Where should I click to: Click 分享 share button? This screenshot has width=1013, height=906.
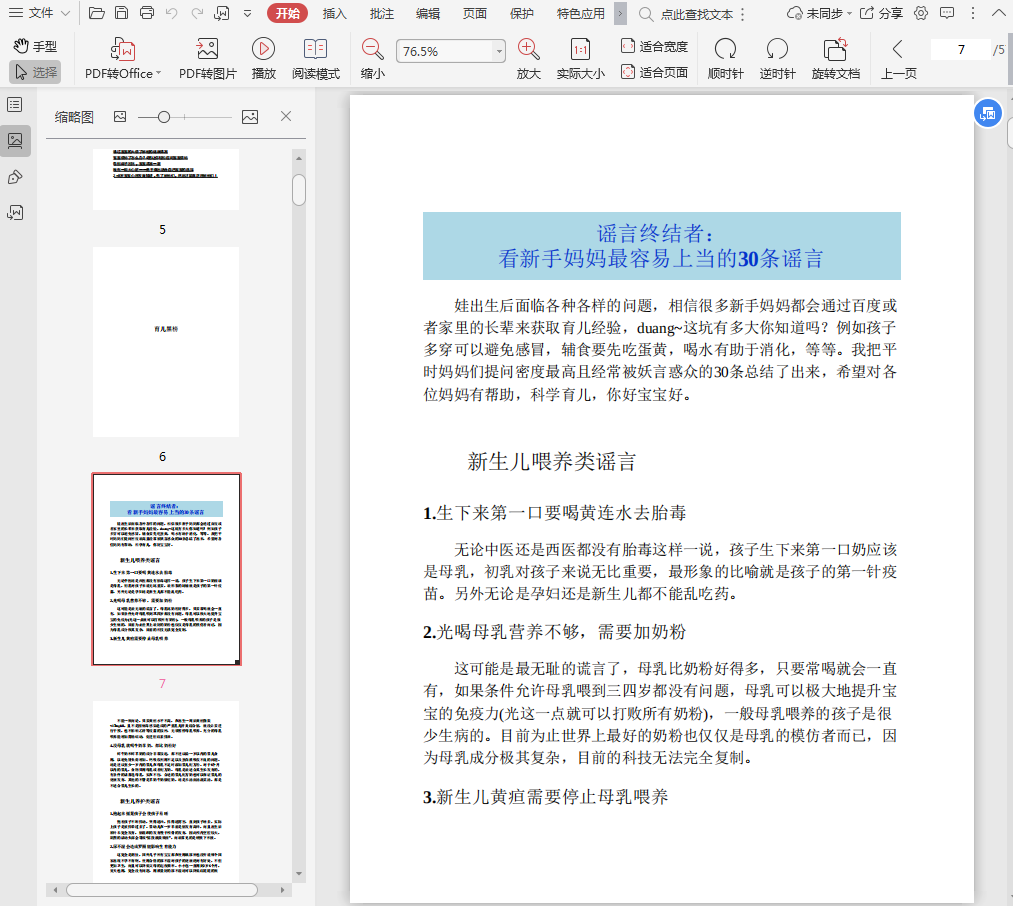pyautogui.click(x=881, y=13)
